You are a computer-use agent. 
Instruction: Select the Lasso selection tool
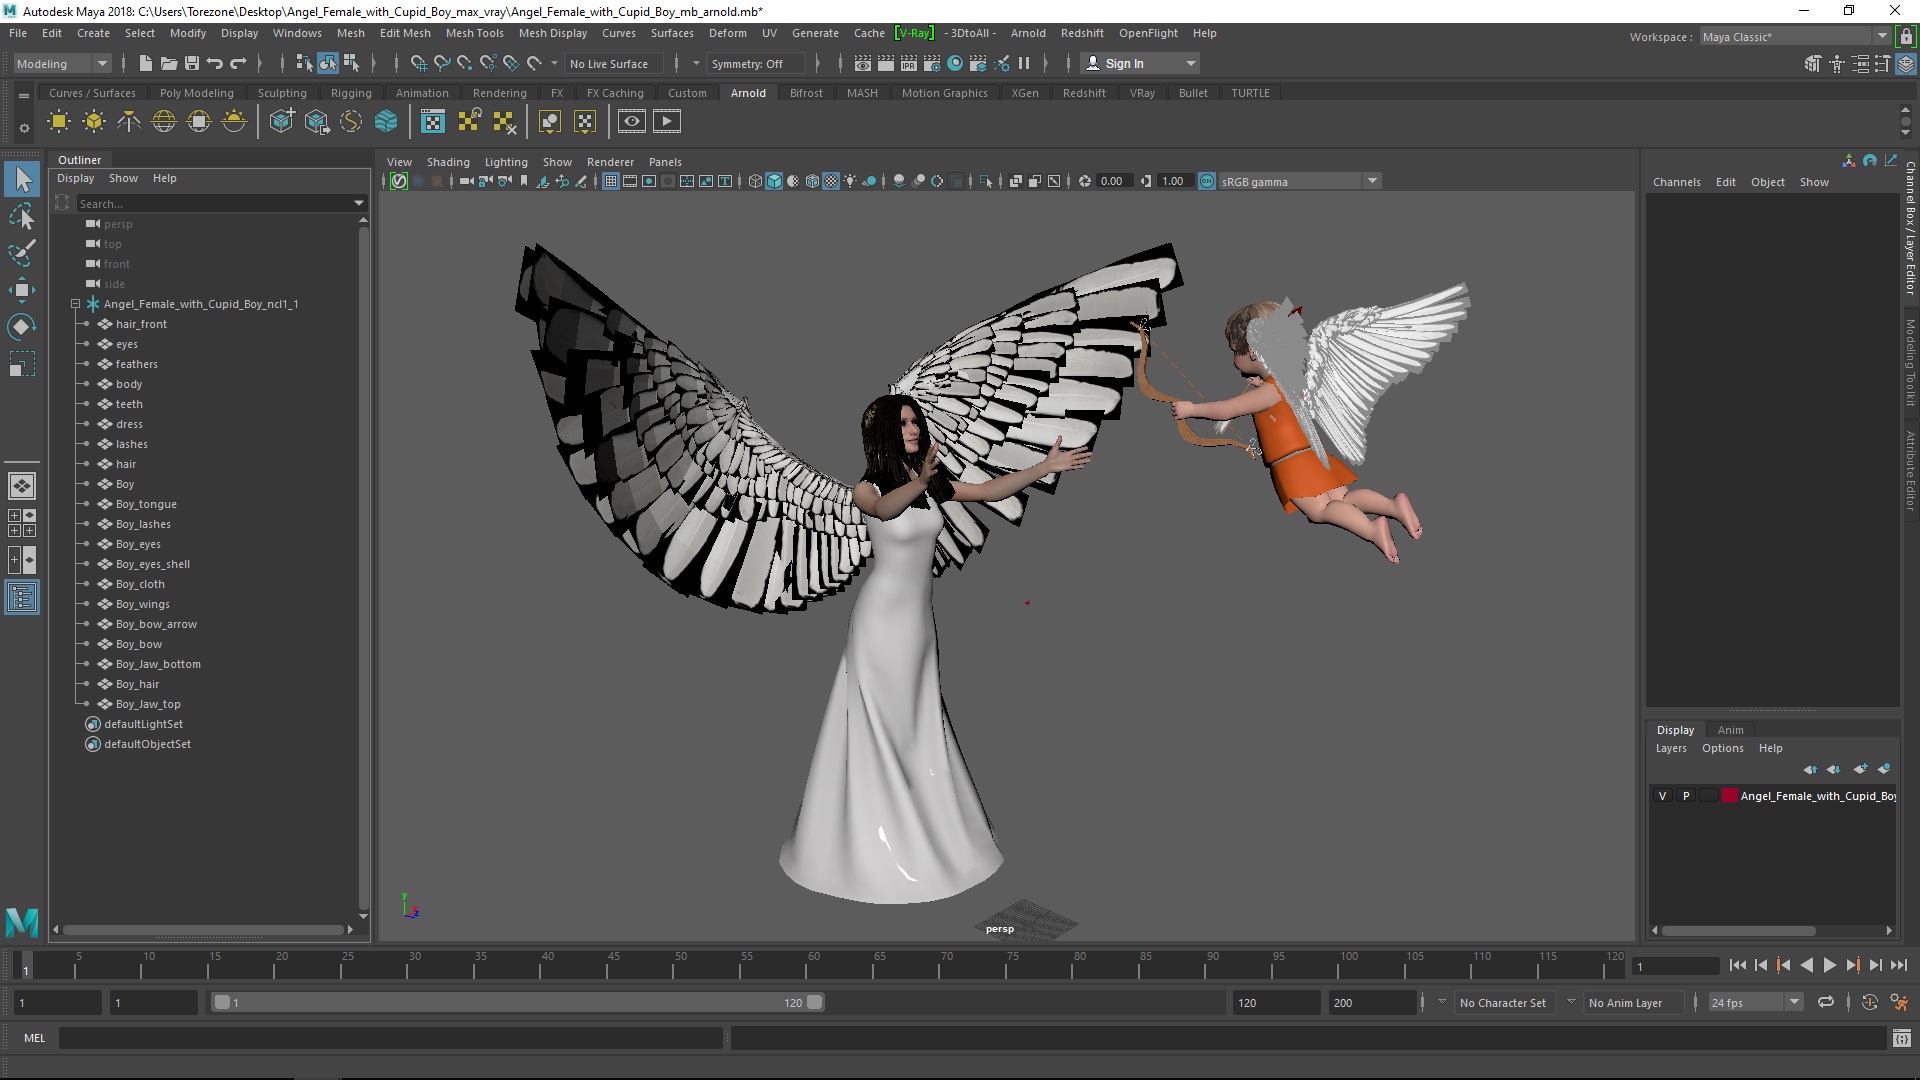click(22, 216)
